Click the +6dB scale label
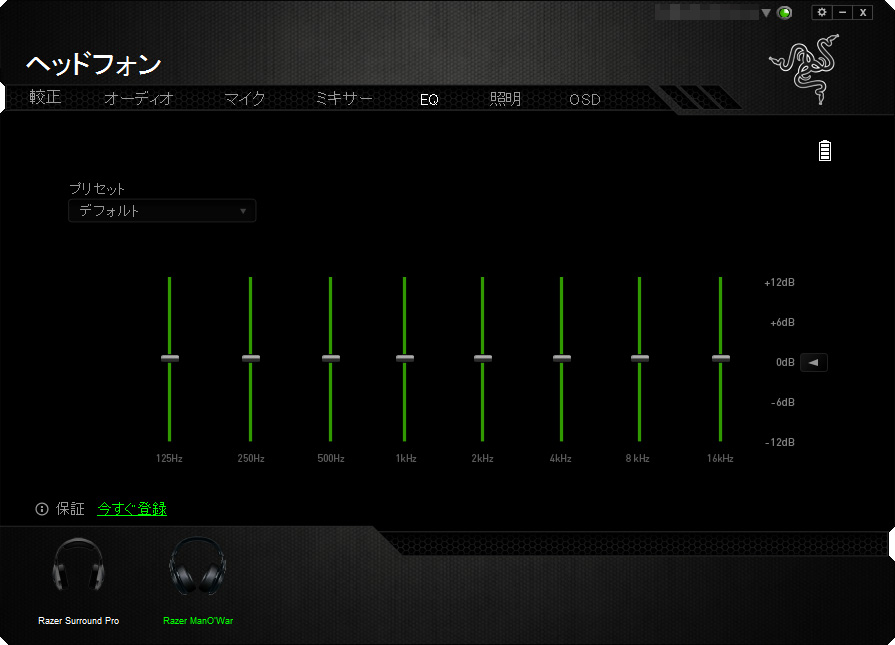This screenshot has height=645, width=895. 782,322
